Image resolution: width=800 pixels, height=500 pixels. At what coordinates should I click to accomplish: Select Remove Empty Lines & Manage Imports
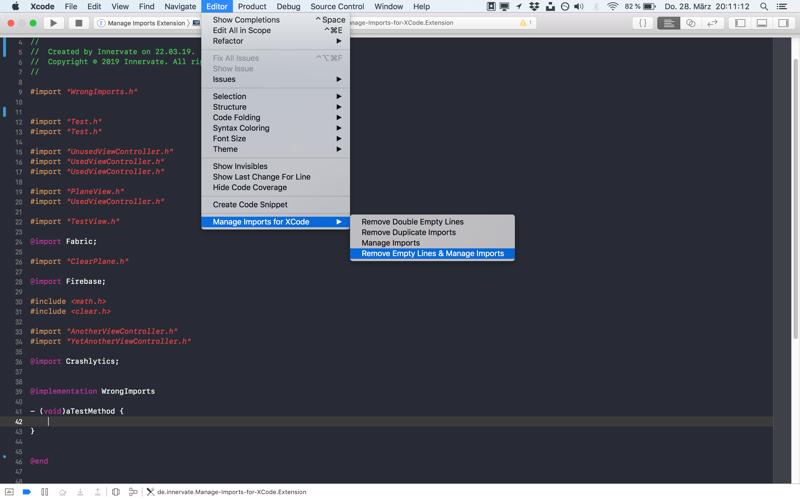click(432, 254)
